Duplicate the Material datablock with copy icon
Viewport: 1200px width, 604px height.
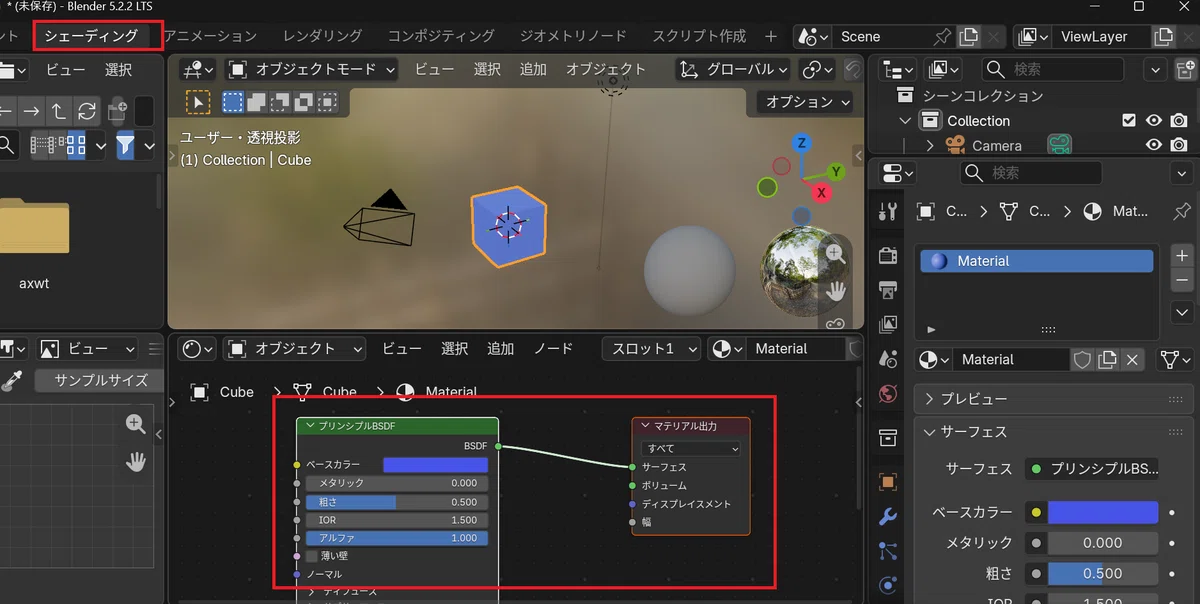pos(1107,360)
